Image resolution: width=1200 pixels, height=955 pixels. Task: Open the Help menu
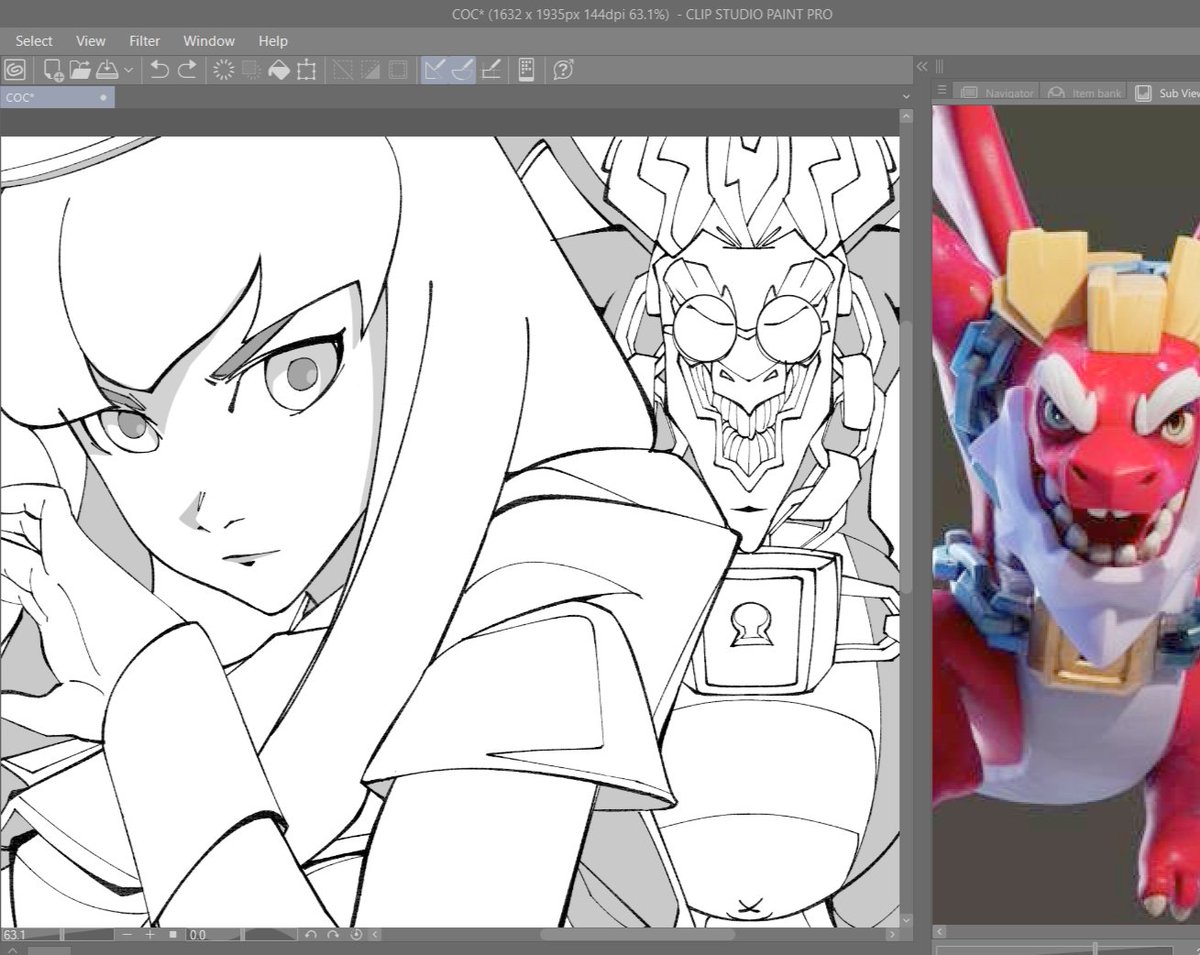click(x=273, y=41)
